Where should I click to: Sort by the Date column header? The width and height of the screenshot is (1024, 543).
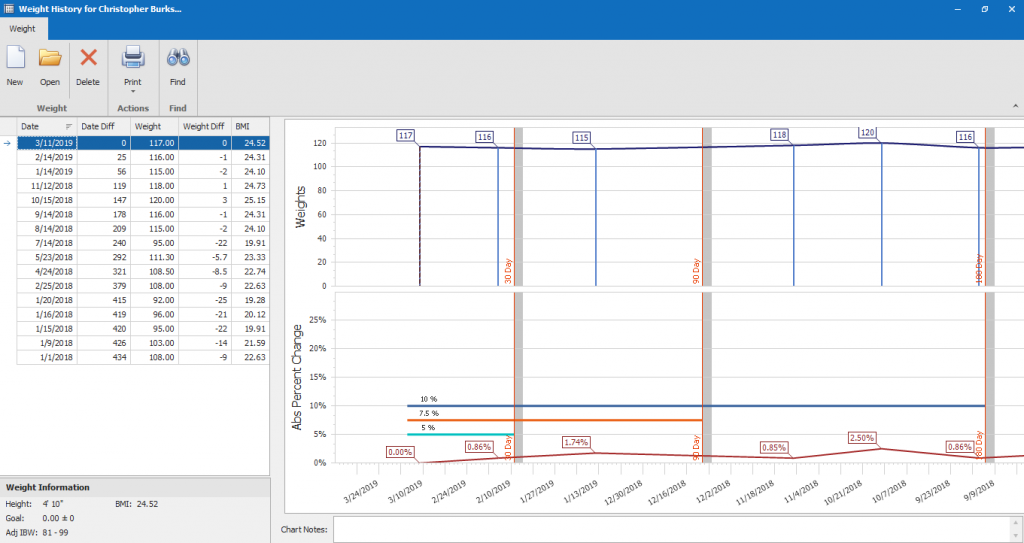click(45, 127)
